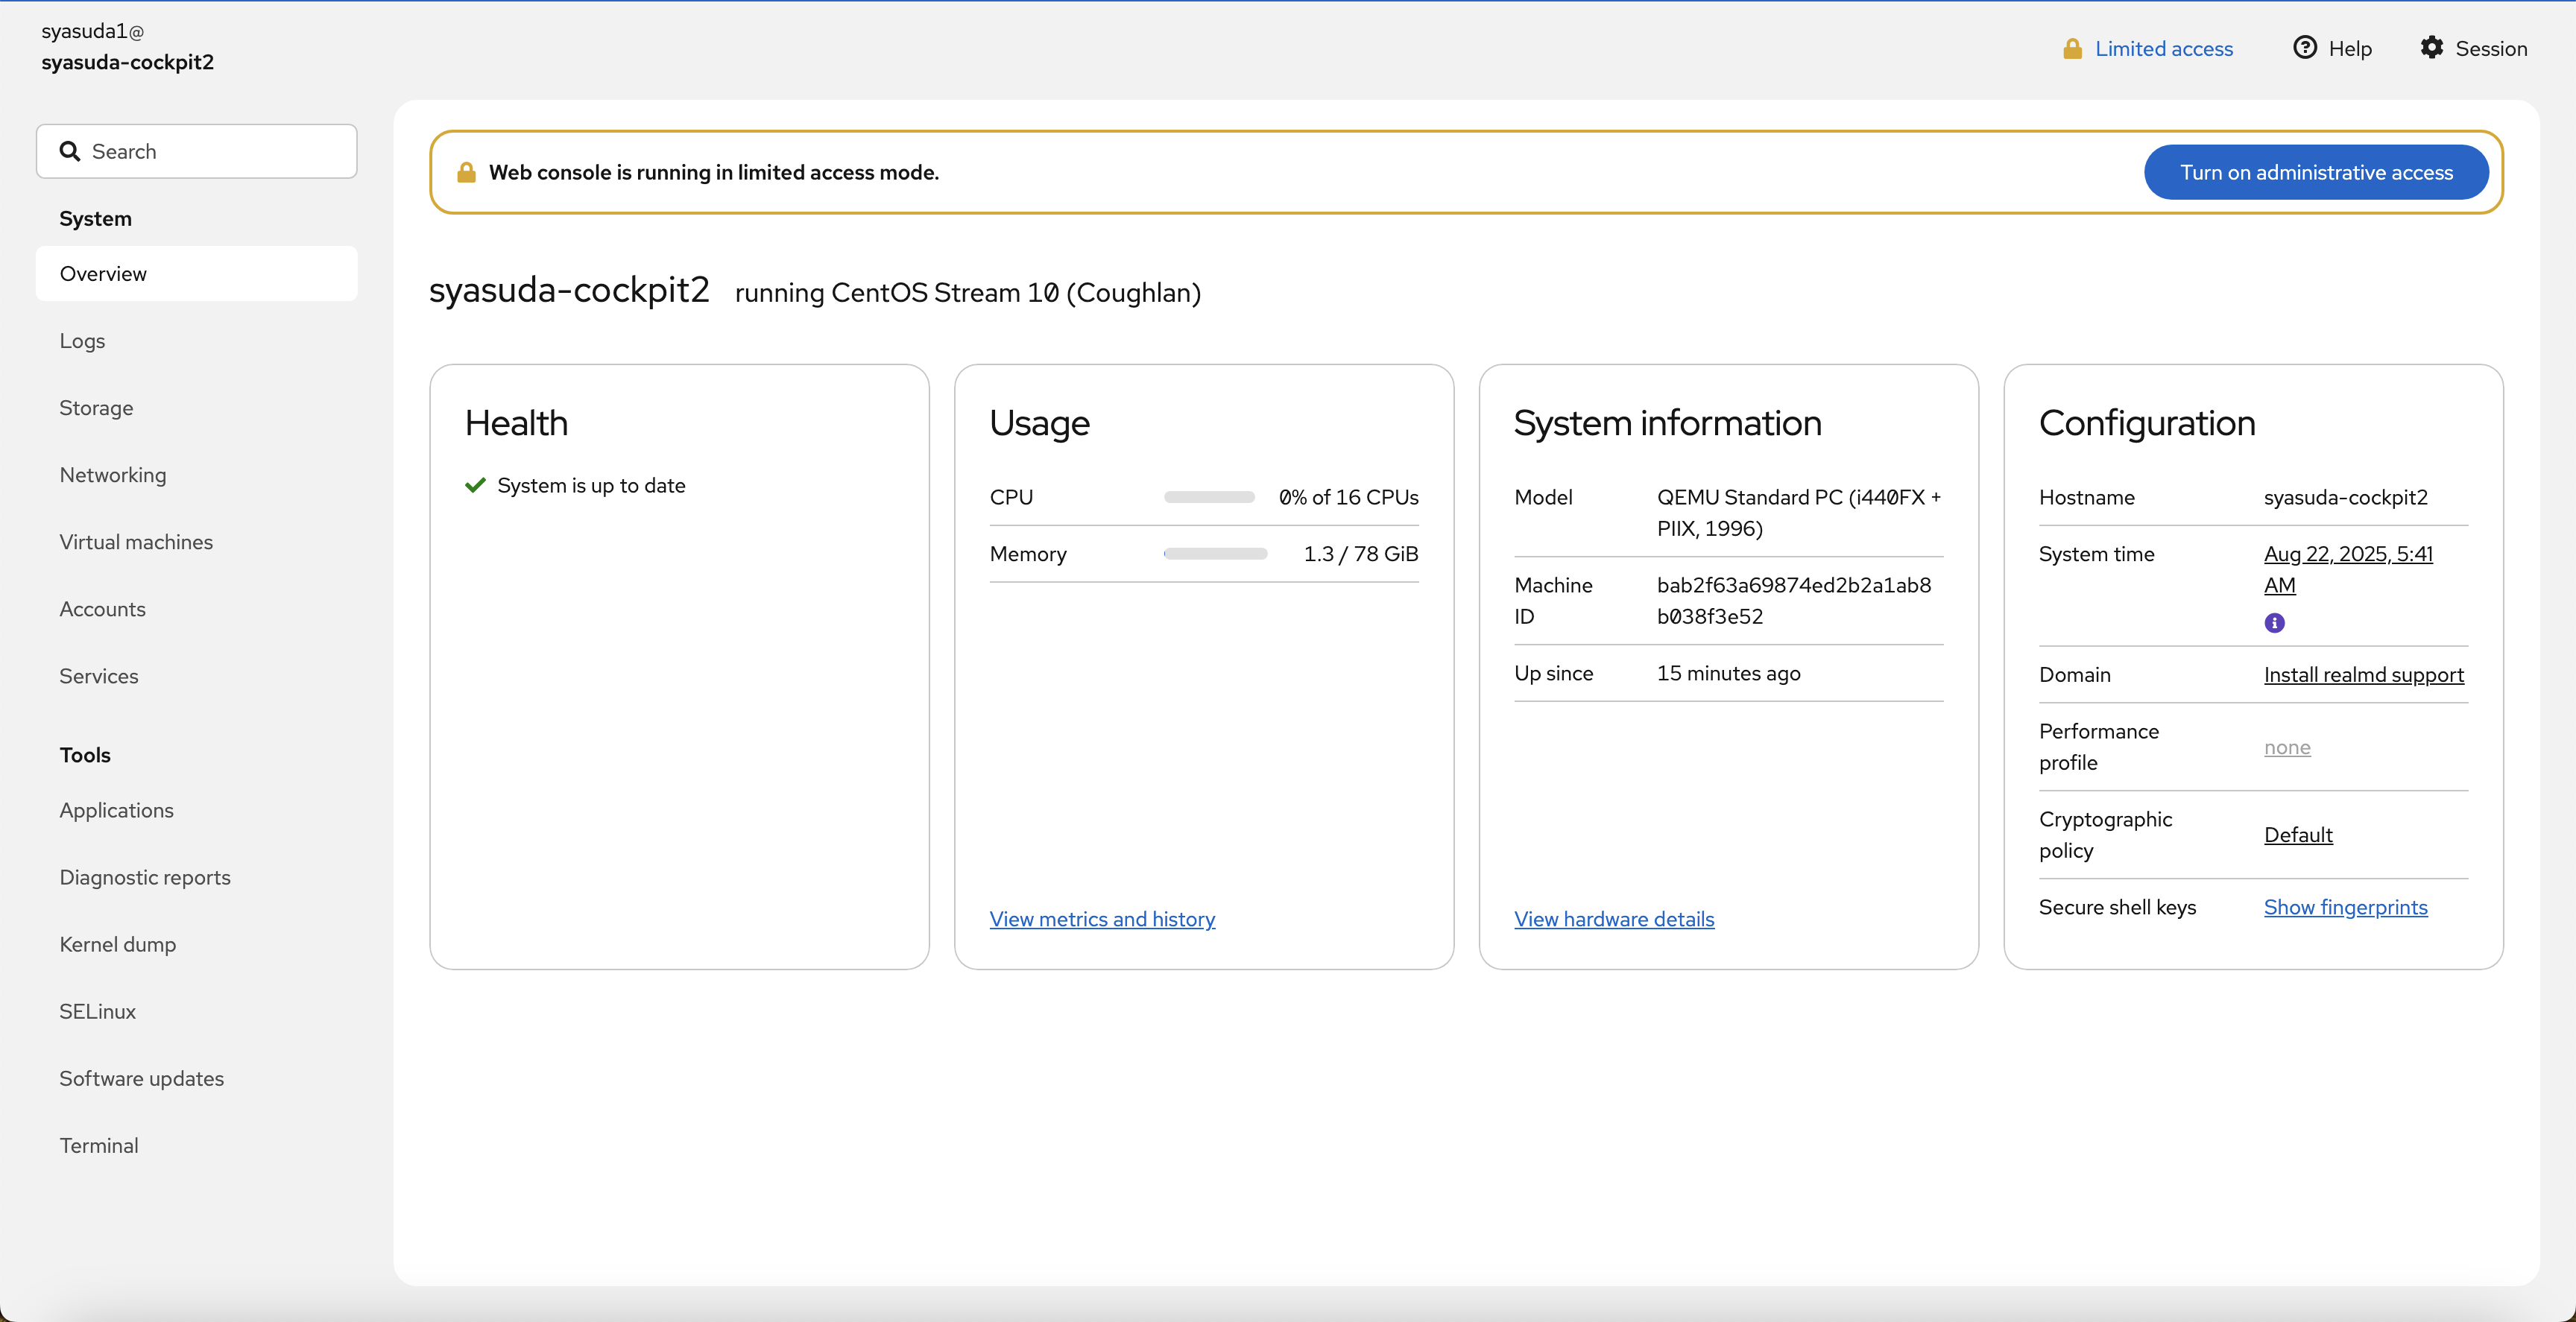Image resolution: width=2576 pixels, height=1322 pixels.
Task: Click the info icon below System time
Action: pyautogui.click(x=2274, y=623)
